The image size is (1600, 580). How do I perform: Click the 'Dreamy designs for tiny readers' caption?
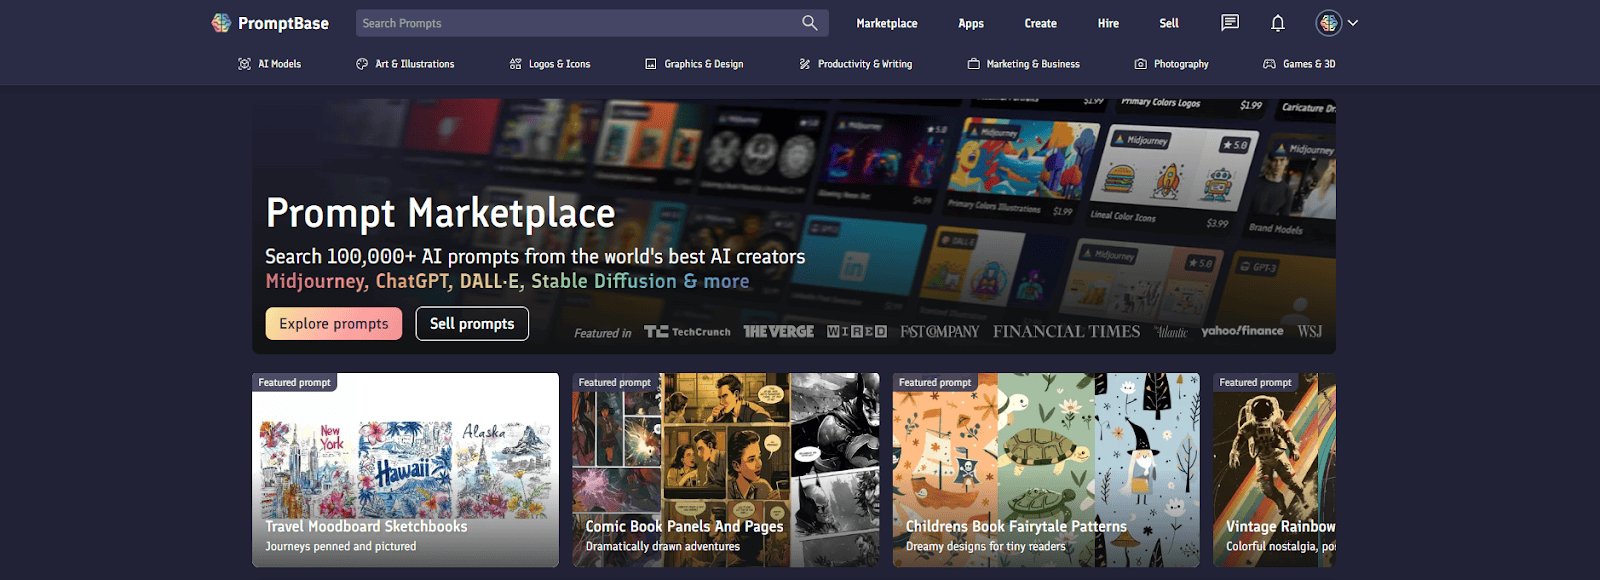tap(986, 547)
